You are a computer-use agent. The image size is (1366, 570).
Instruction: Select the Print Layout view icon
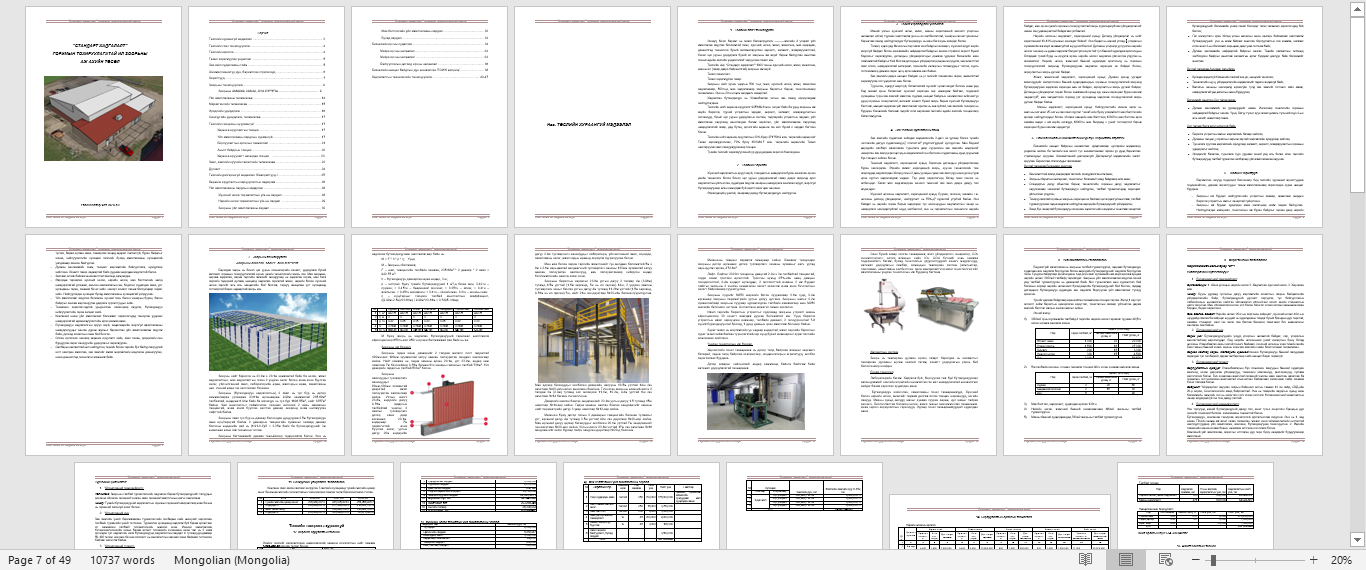click(x=1126, y=560)
